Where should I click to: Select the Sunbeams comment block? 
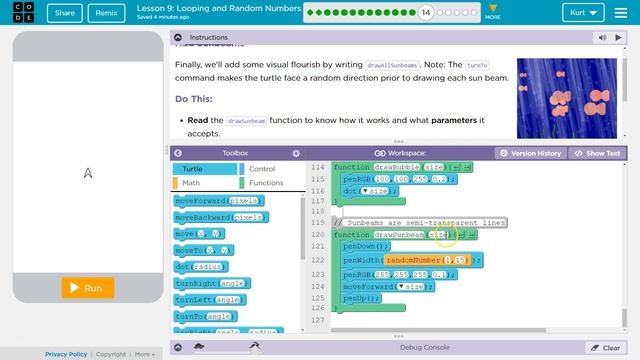[x=420, y=223]
